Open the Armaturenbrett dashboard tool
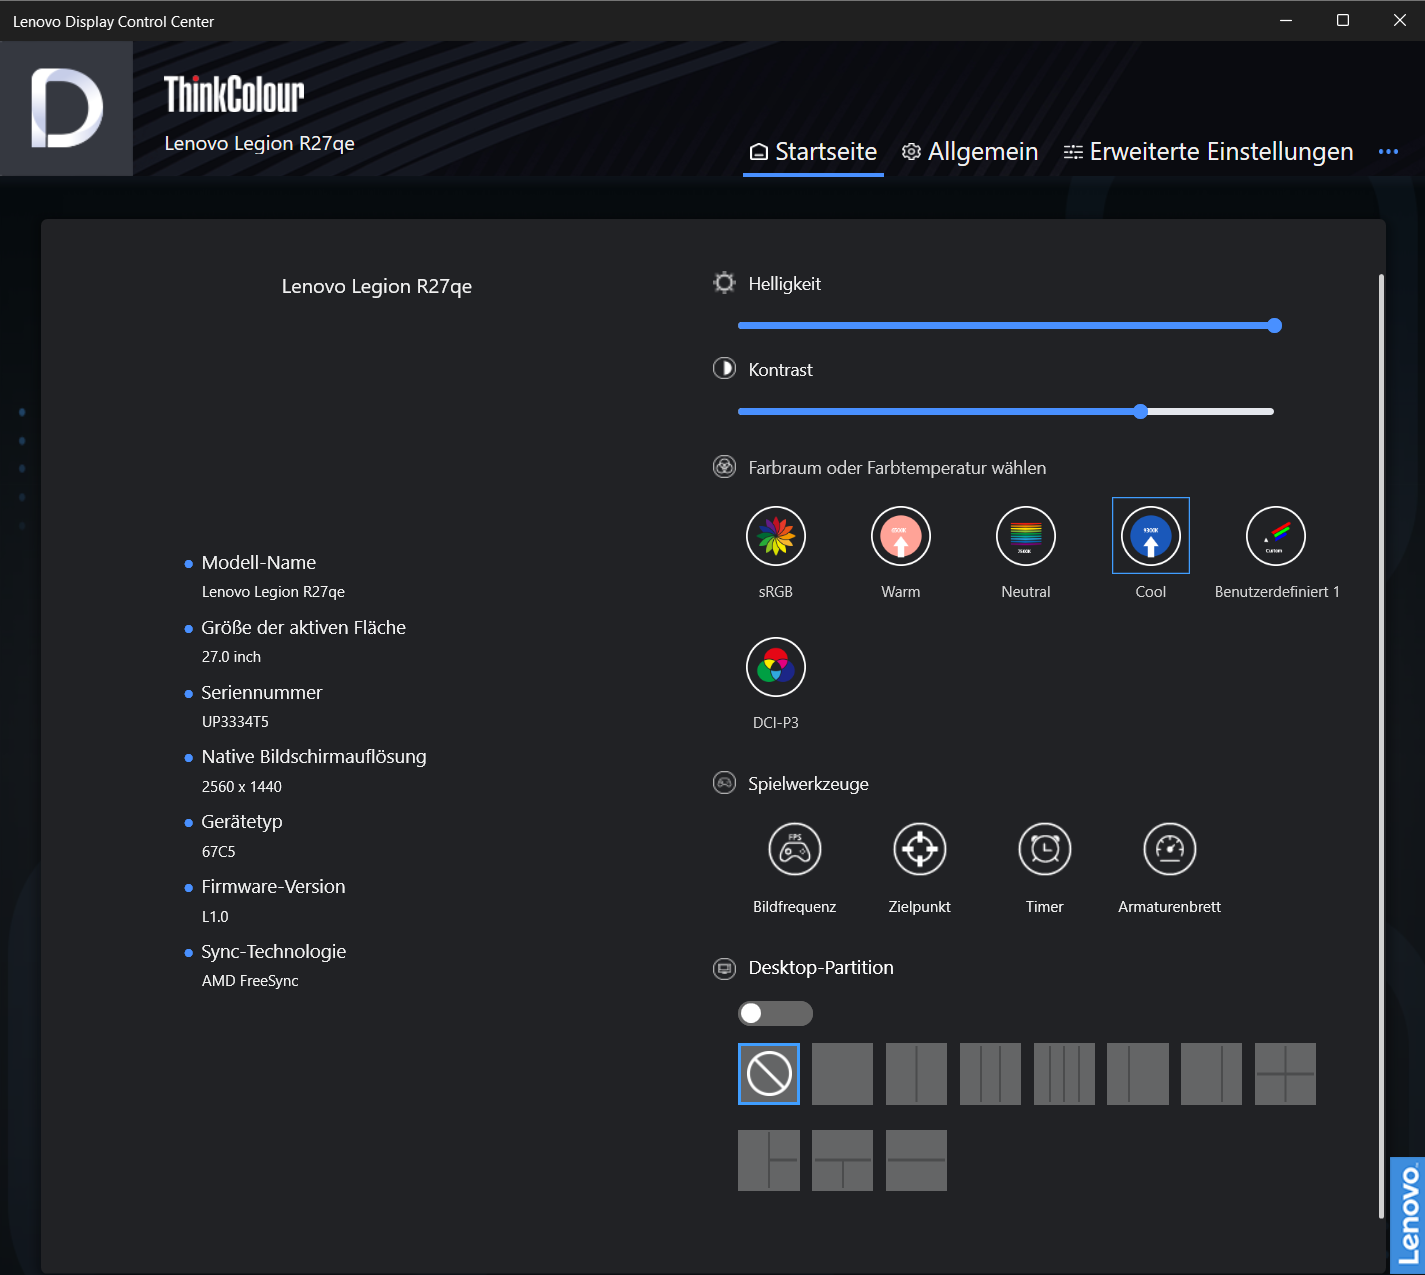1425x1275 pixels. 1169,849
